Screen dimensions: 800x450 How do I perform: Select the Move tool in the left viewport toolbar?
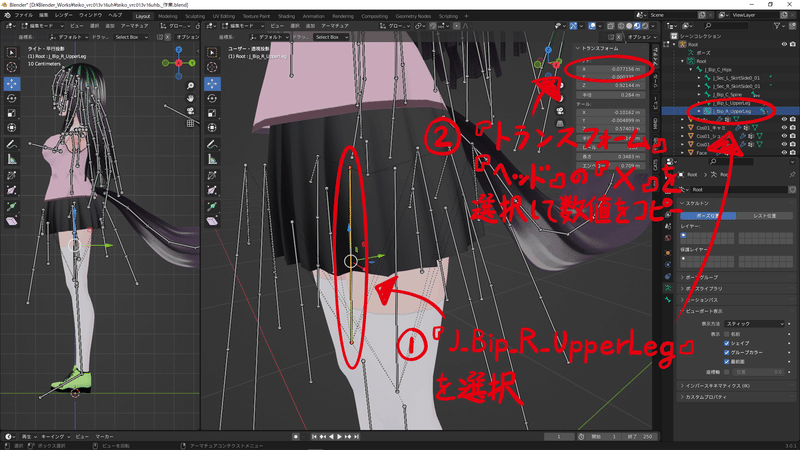pyautogui.click(x=12, y=84)
